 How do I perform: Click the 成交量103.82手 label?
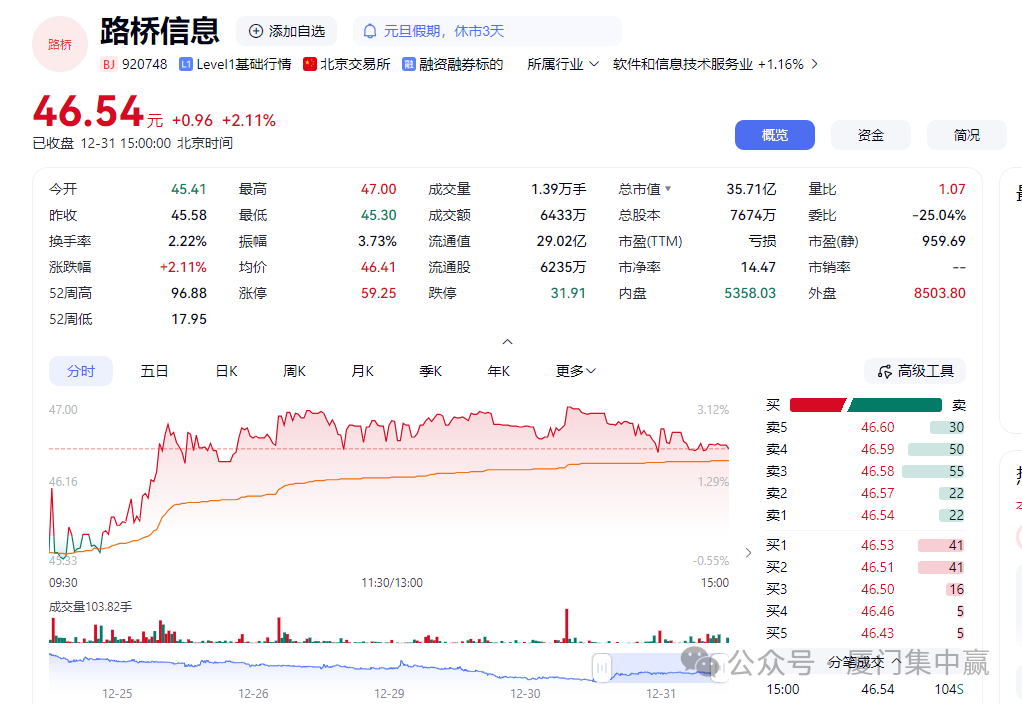pos(91,607)
